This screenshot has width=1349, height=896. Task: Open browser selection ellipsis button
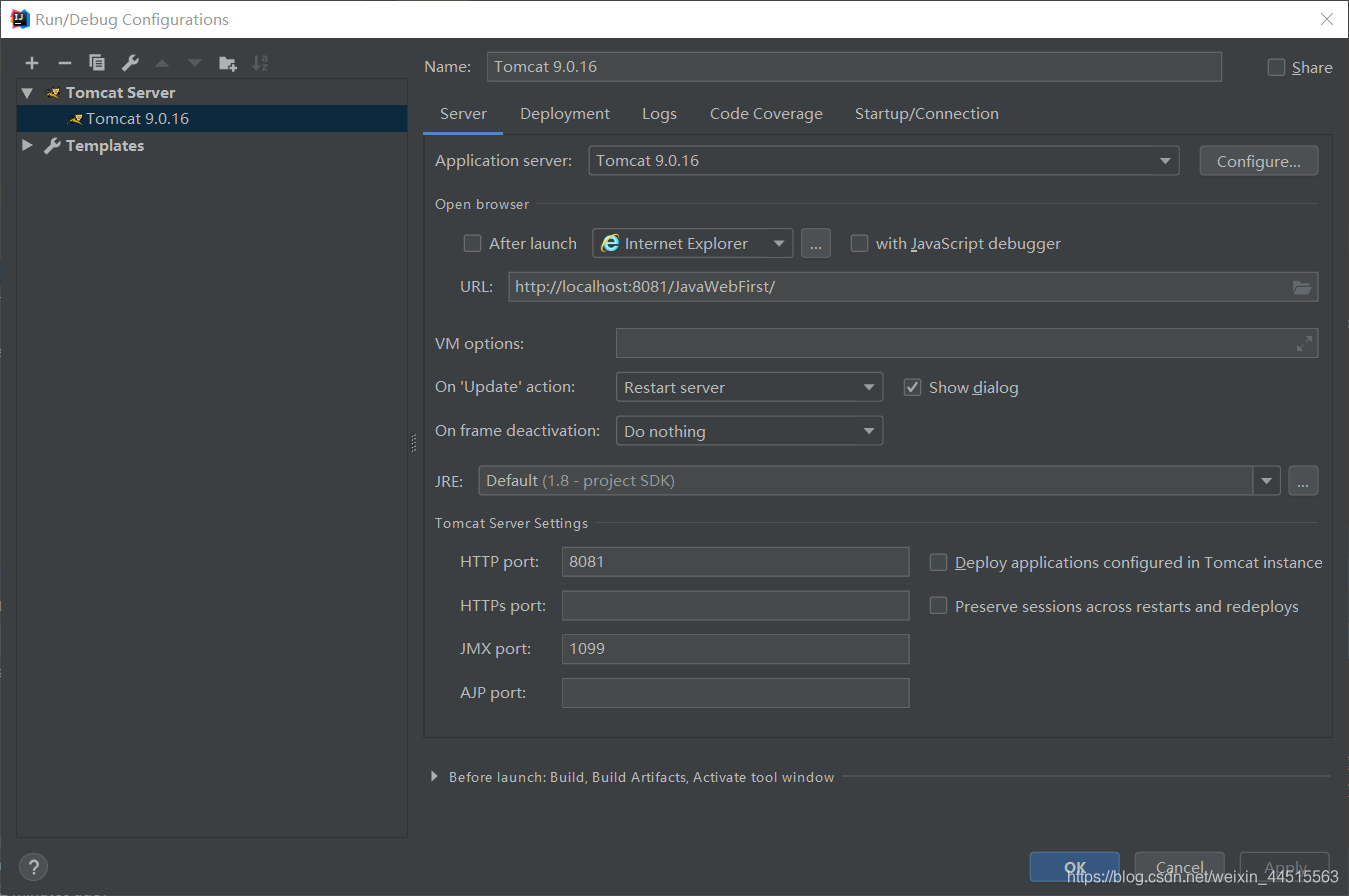point(816,243)
